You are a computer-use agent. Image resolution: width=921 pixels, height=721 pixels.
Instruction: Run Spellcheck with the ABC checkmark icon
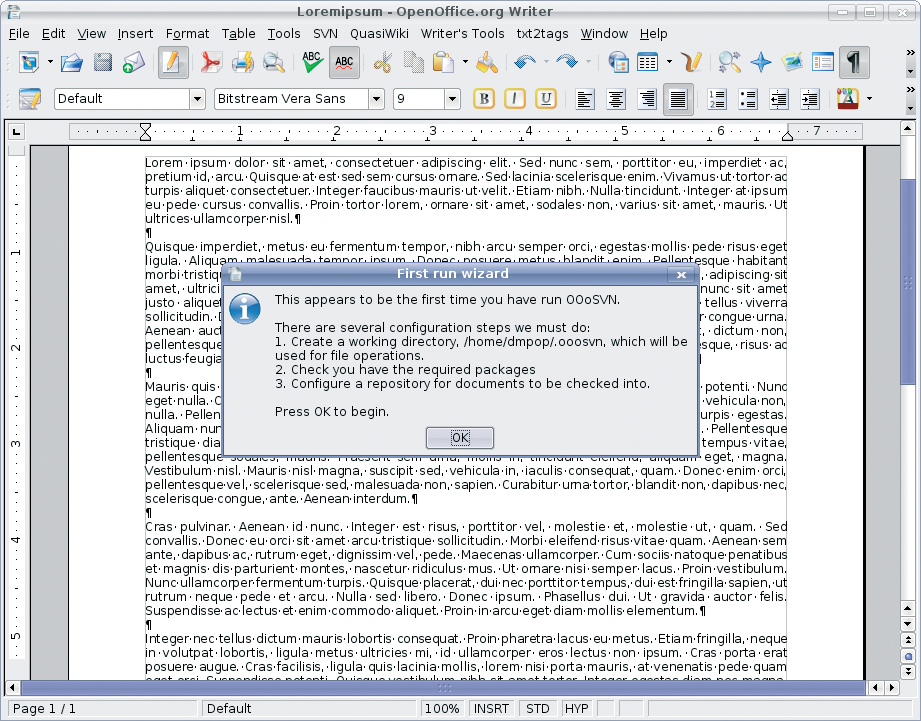312,62
